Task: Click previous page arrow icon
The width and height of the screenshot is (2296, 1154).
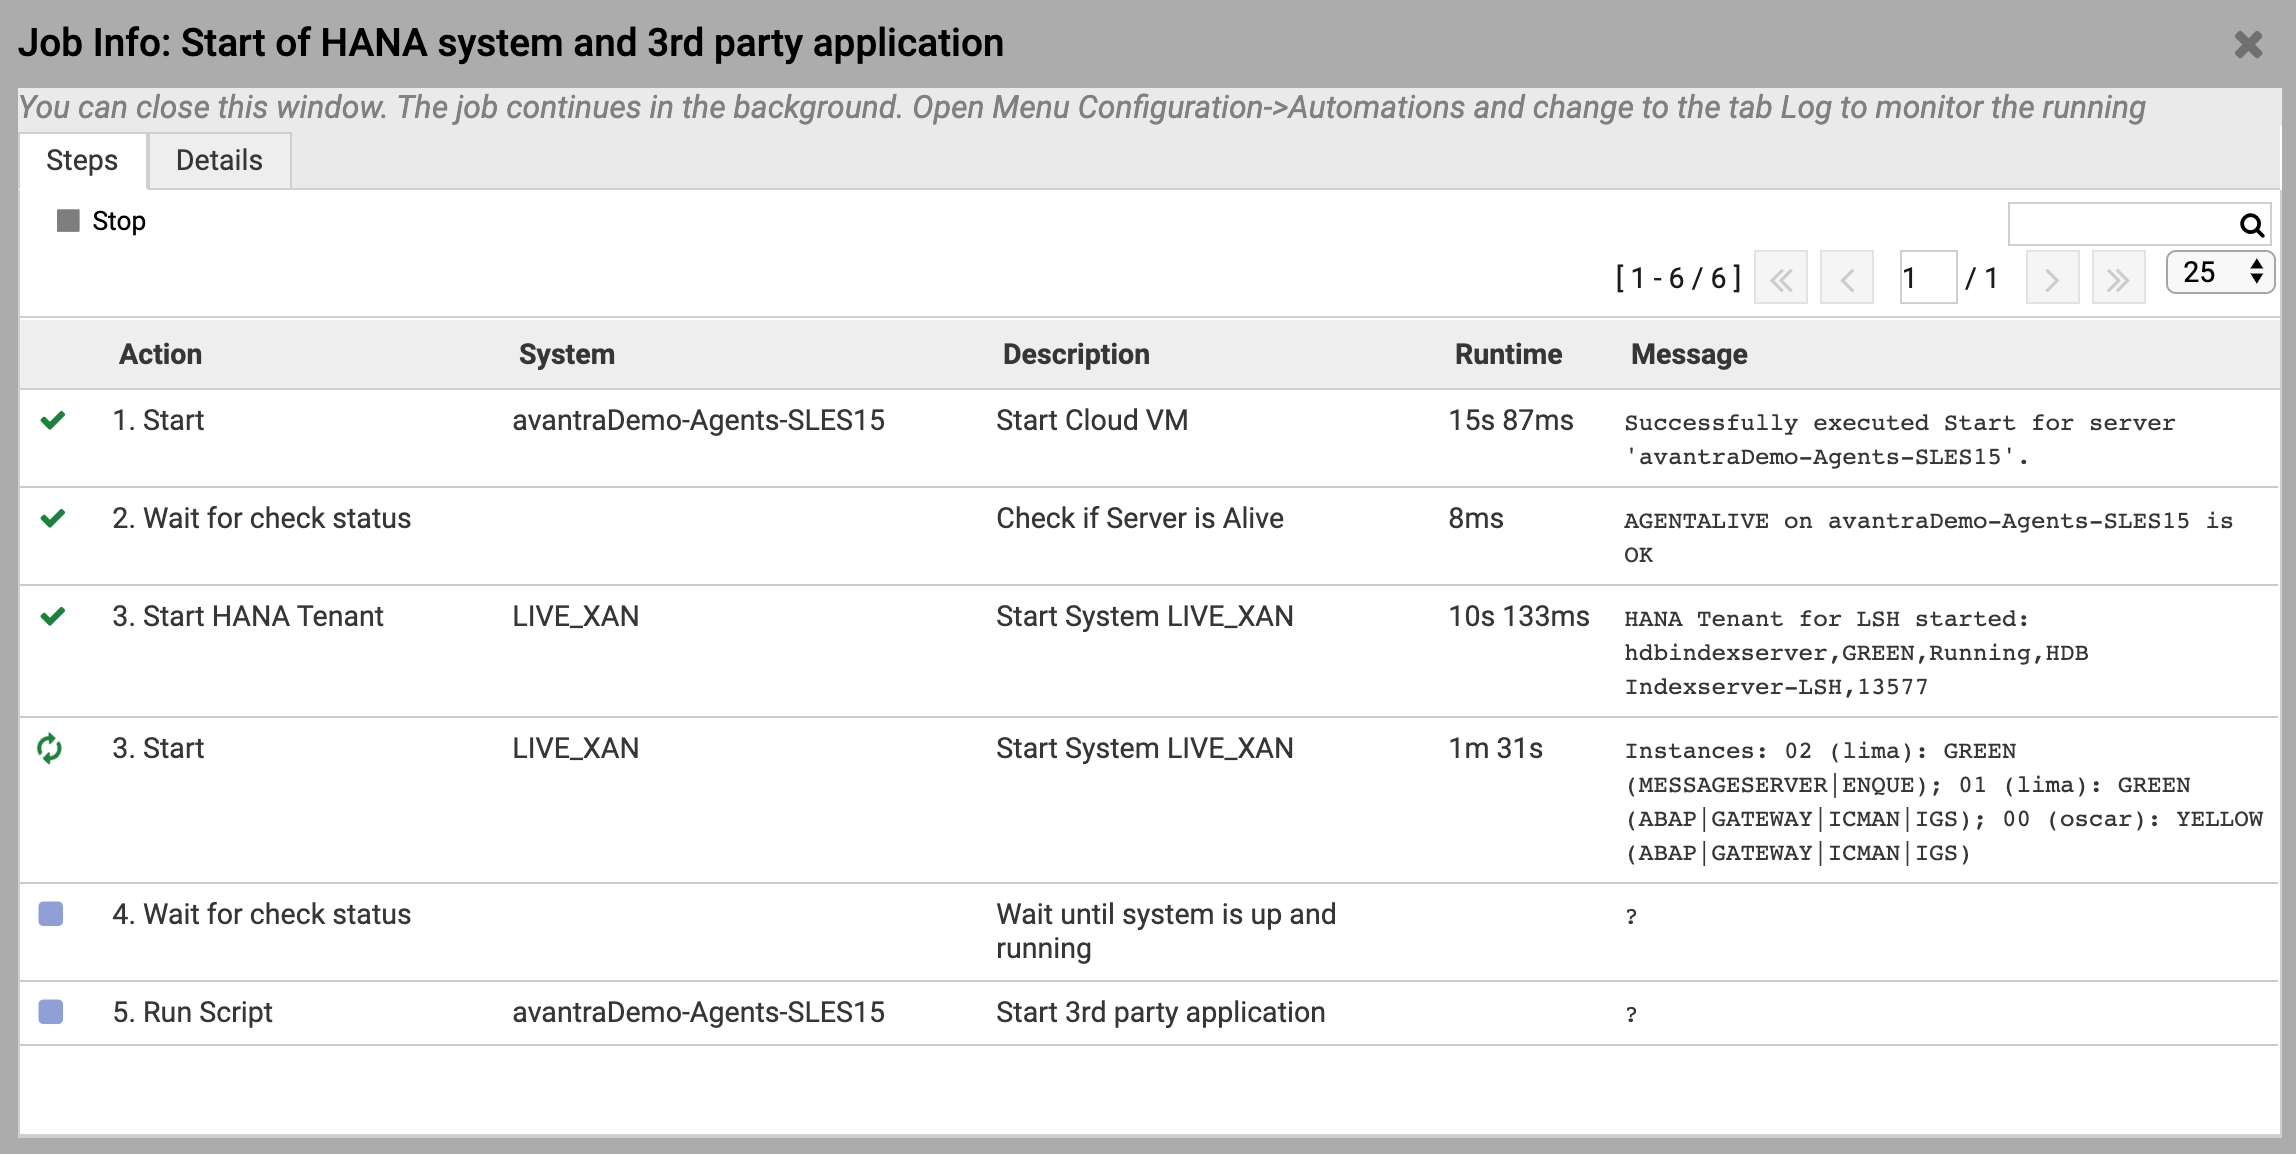Action: [x=1847, y=278]
